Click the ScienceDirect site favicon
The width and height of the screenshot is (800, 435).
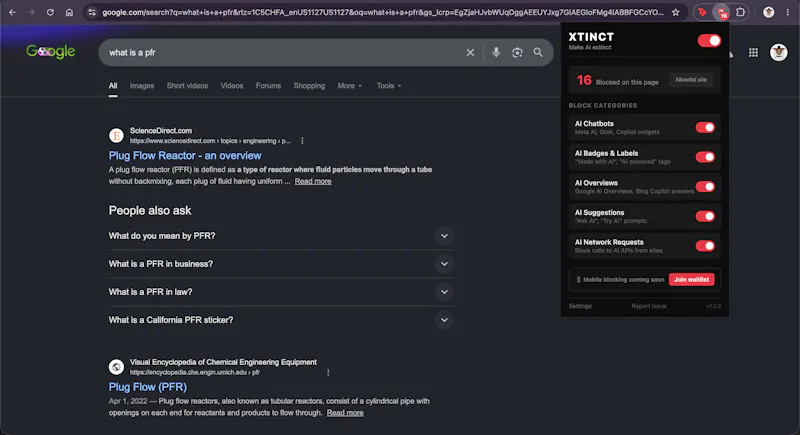[x=116, y=136]
